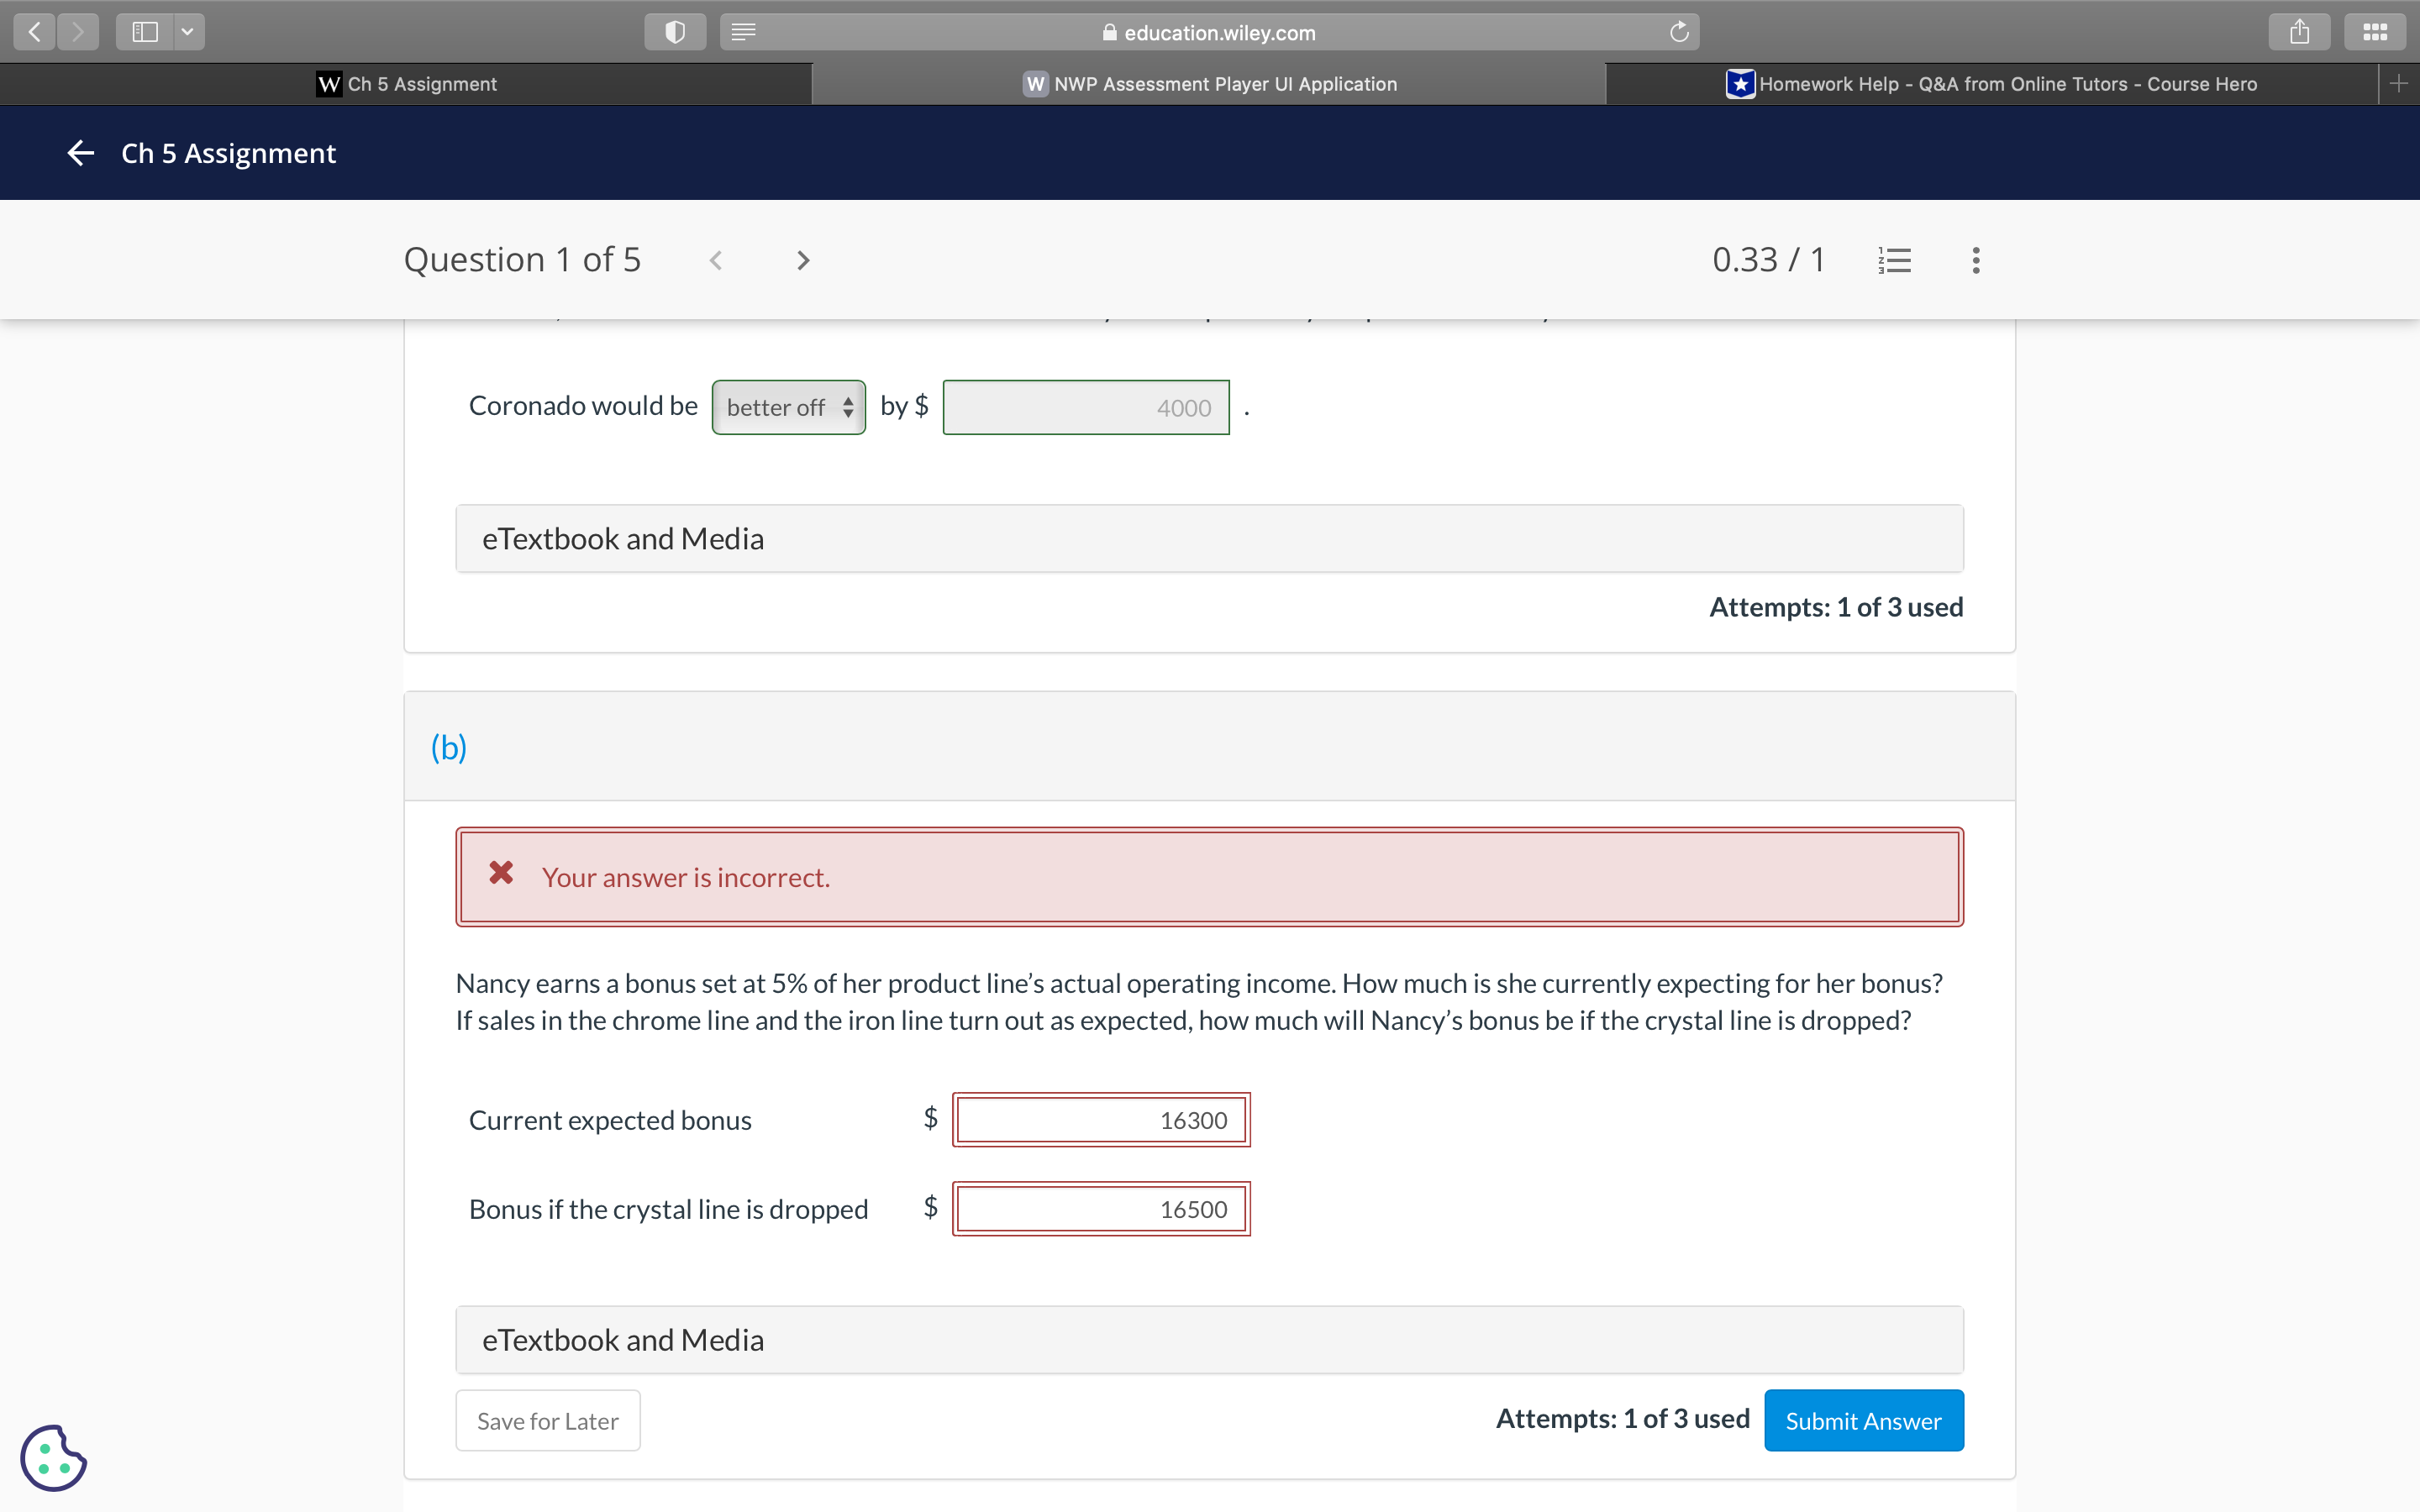The height and width of the screenshot is (1512, 2420).
Task: Click the back arrow next to Ch 5 Assignment
Action: click(x=79, y=152)
